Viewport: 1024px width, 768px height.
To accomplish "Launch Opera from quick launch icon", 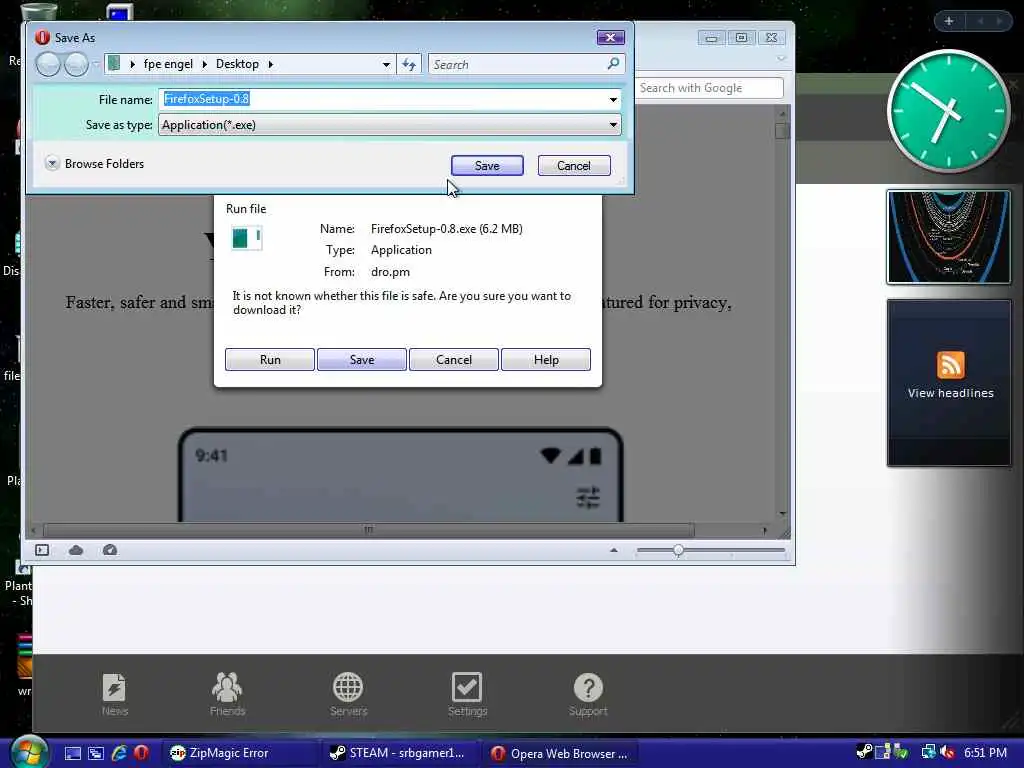I will [x=141, y=753].
